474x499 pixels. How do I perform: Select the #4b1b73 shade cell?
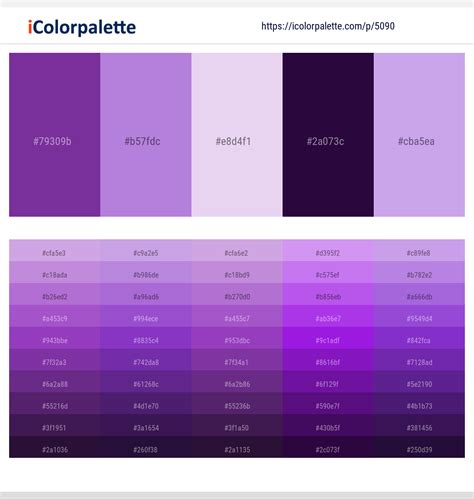pos(419,403)
